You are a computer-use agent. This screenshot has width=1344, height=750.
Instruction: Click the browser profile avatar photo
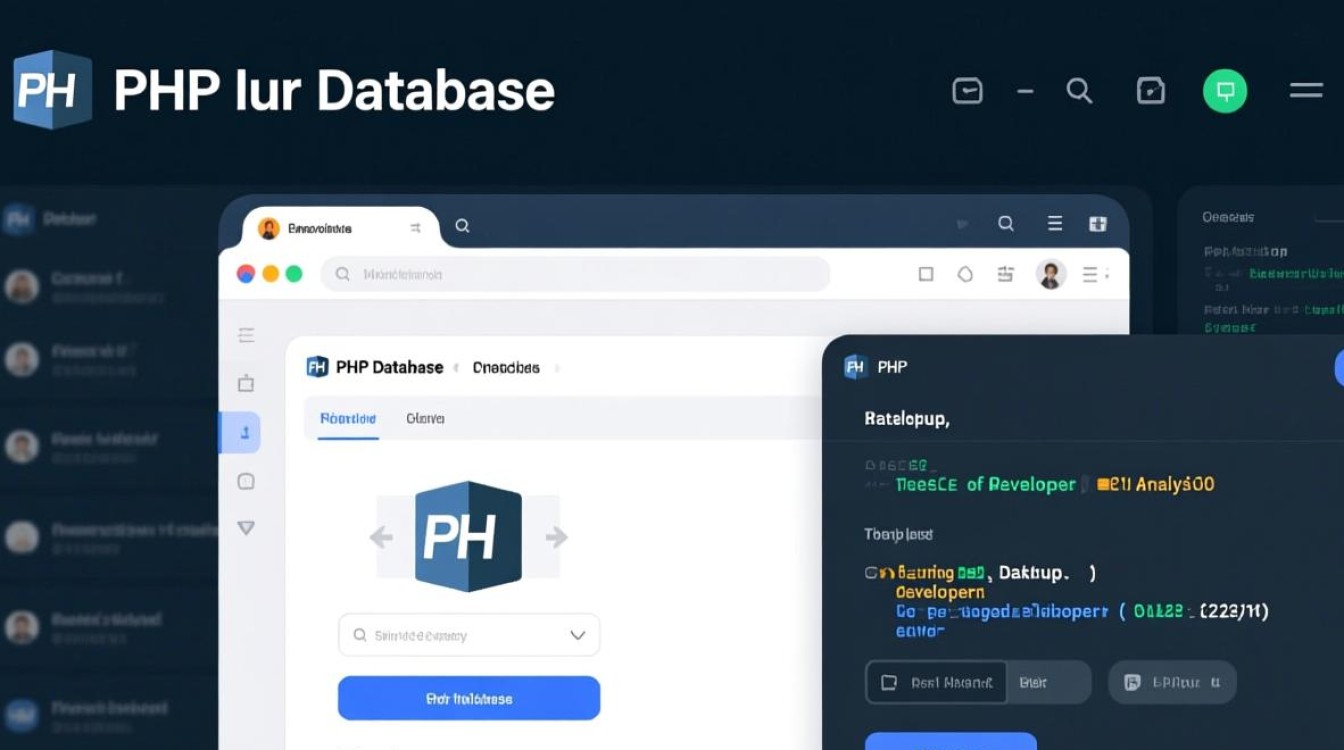pyautogui.click(x=1051, y=273)
